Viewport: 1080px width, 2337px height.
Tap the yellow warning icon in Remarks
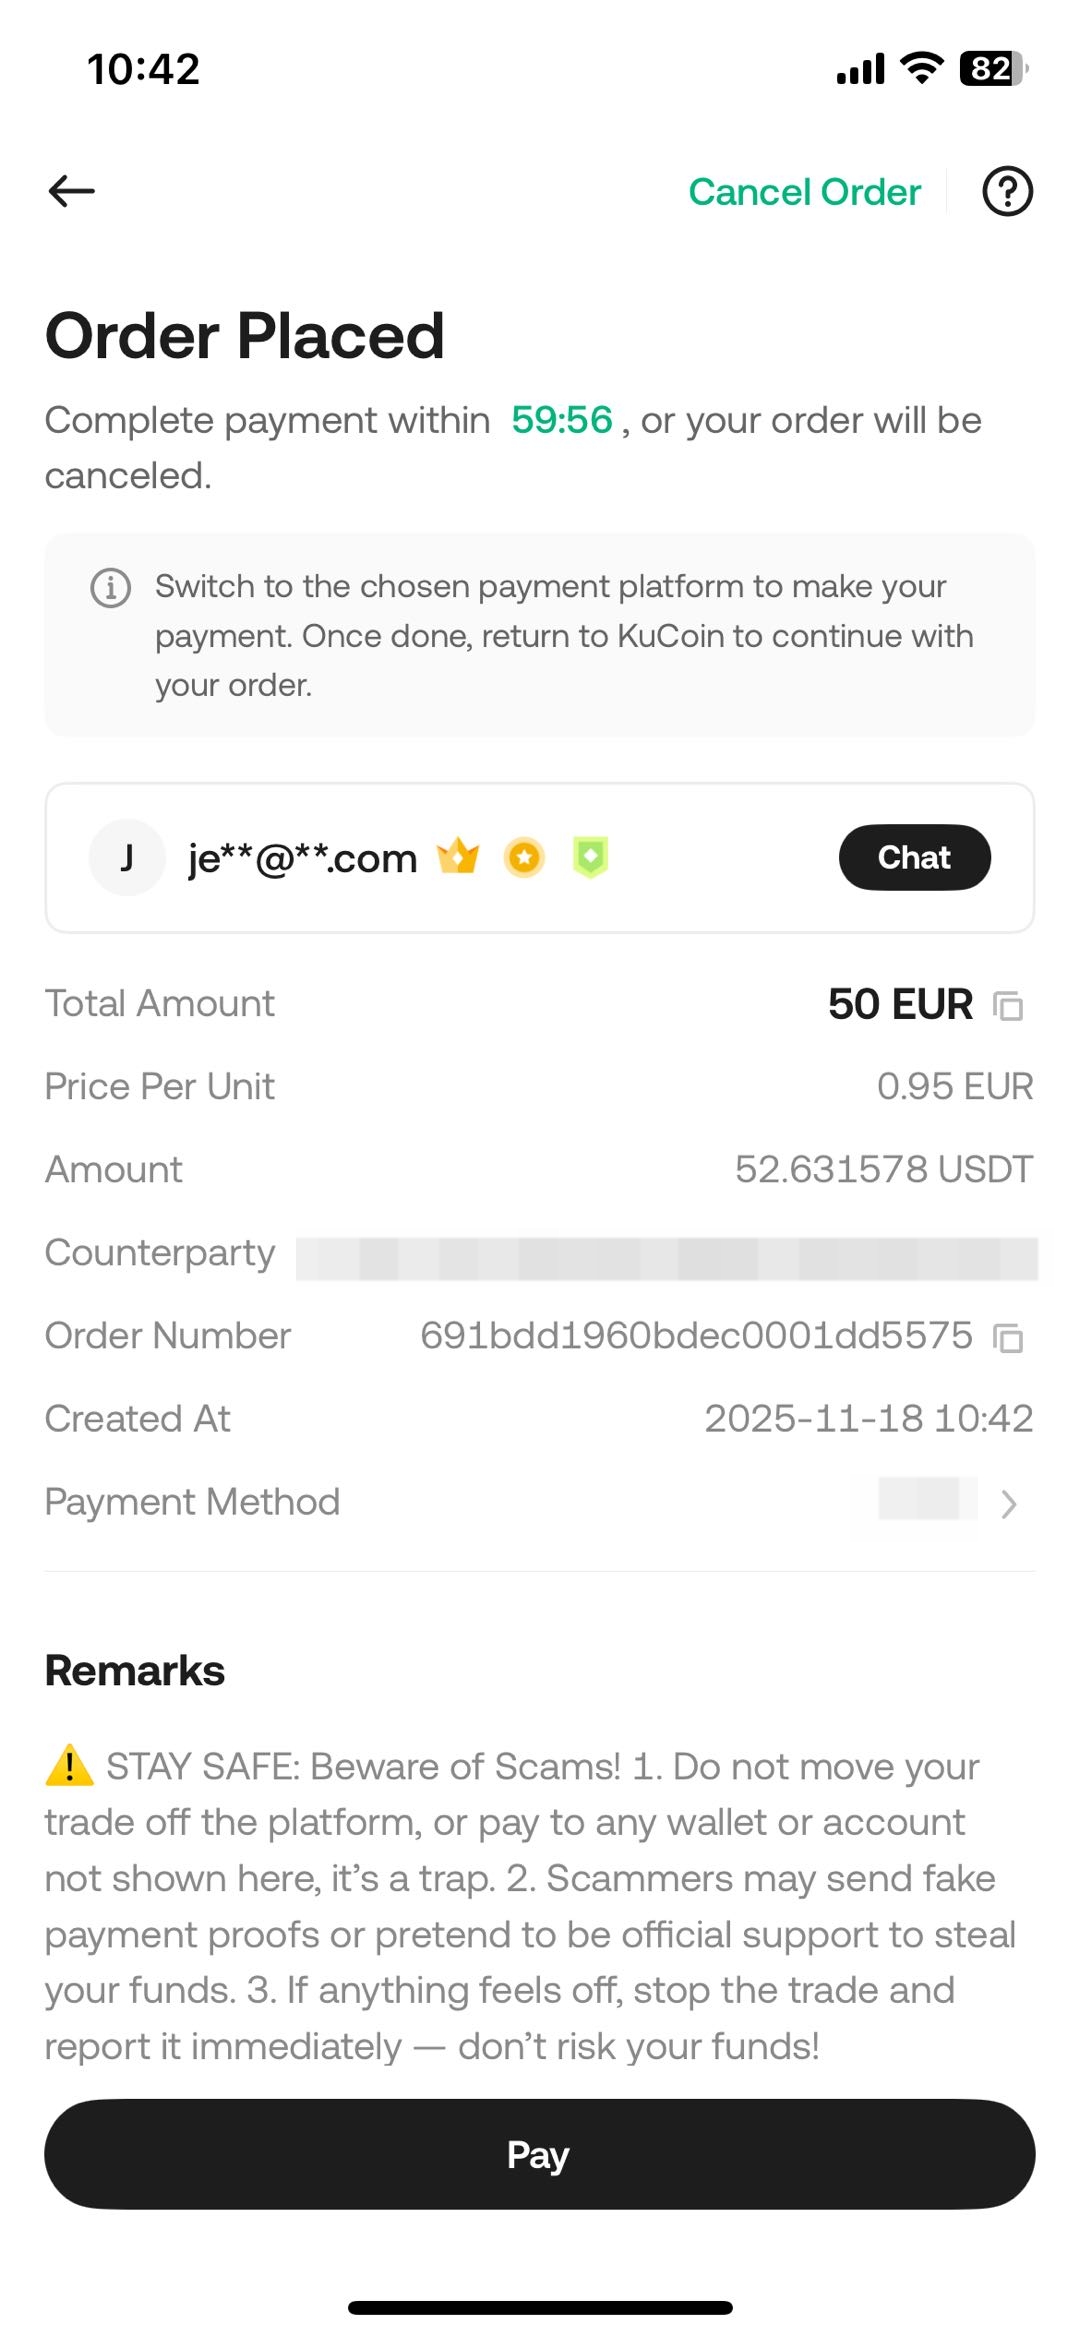(70, 1766)
